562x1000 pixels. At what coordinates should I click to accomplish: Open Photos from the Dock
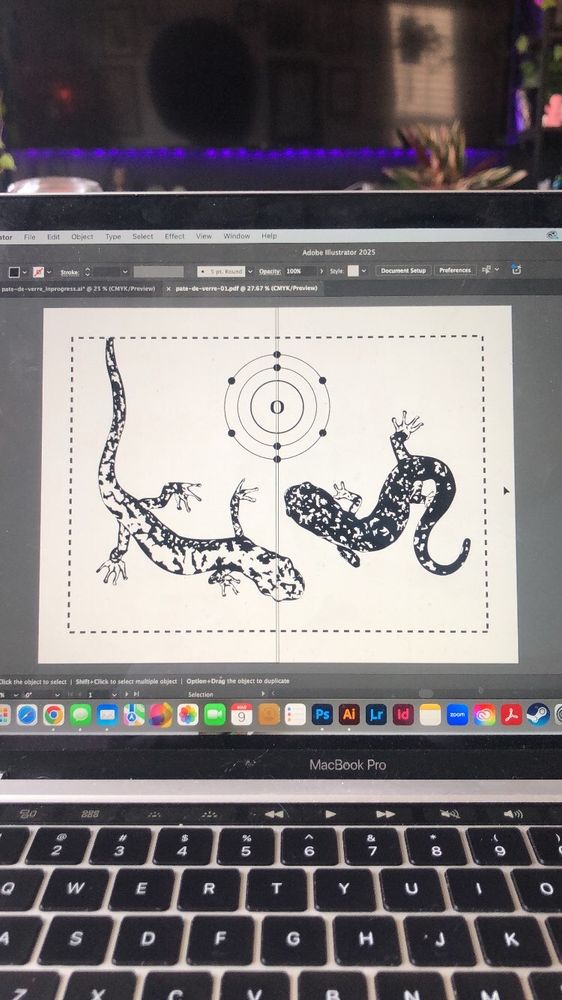coord(188,715)
